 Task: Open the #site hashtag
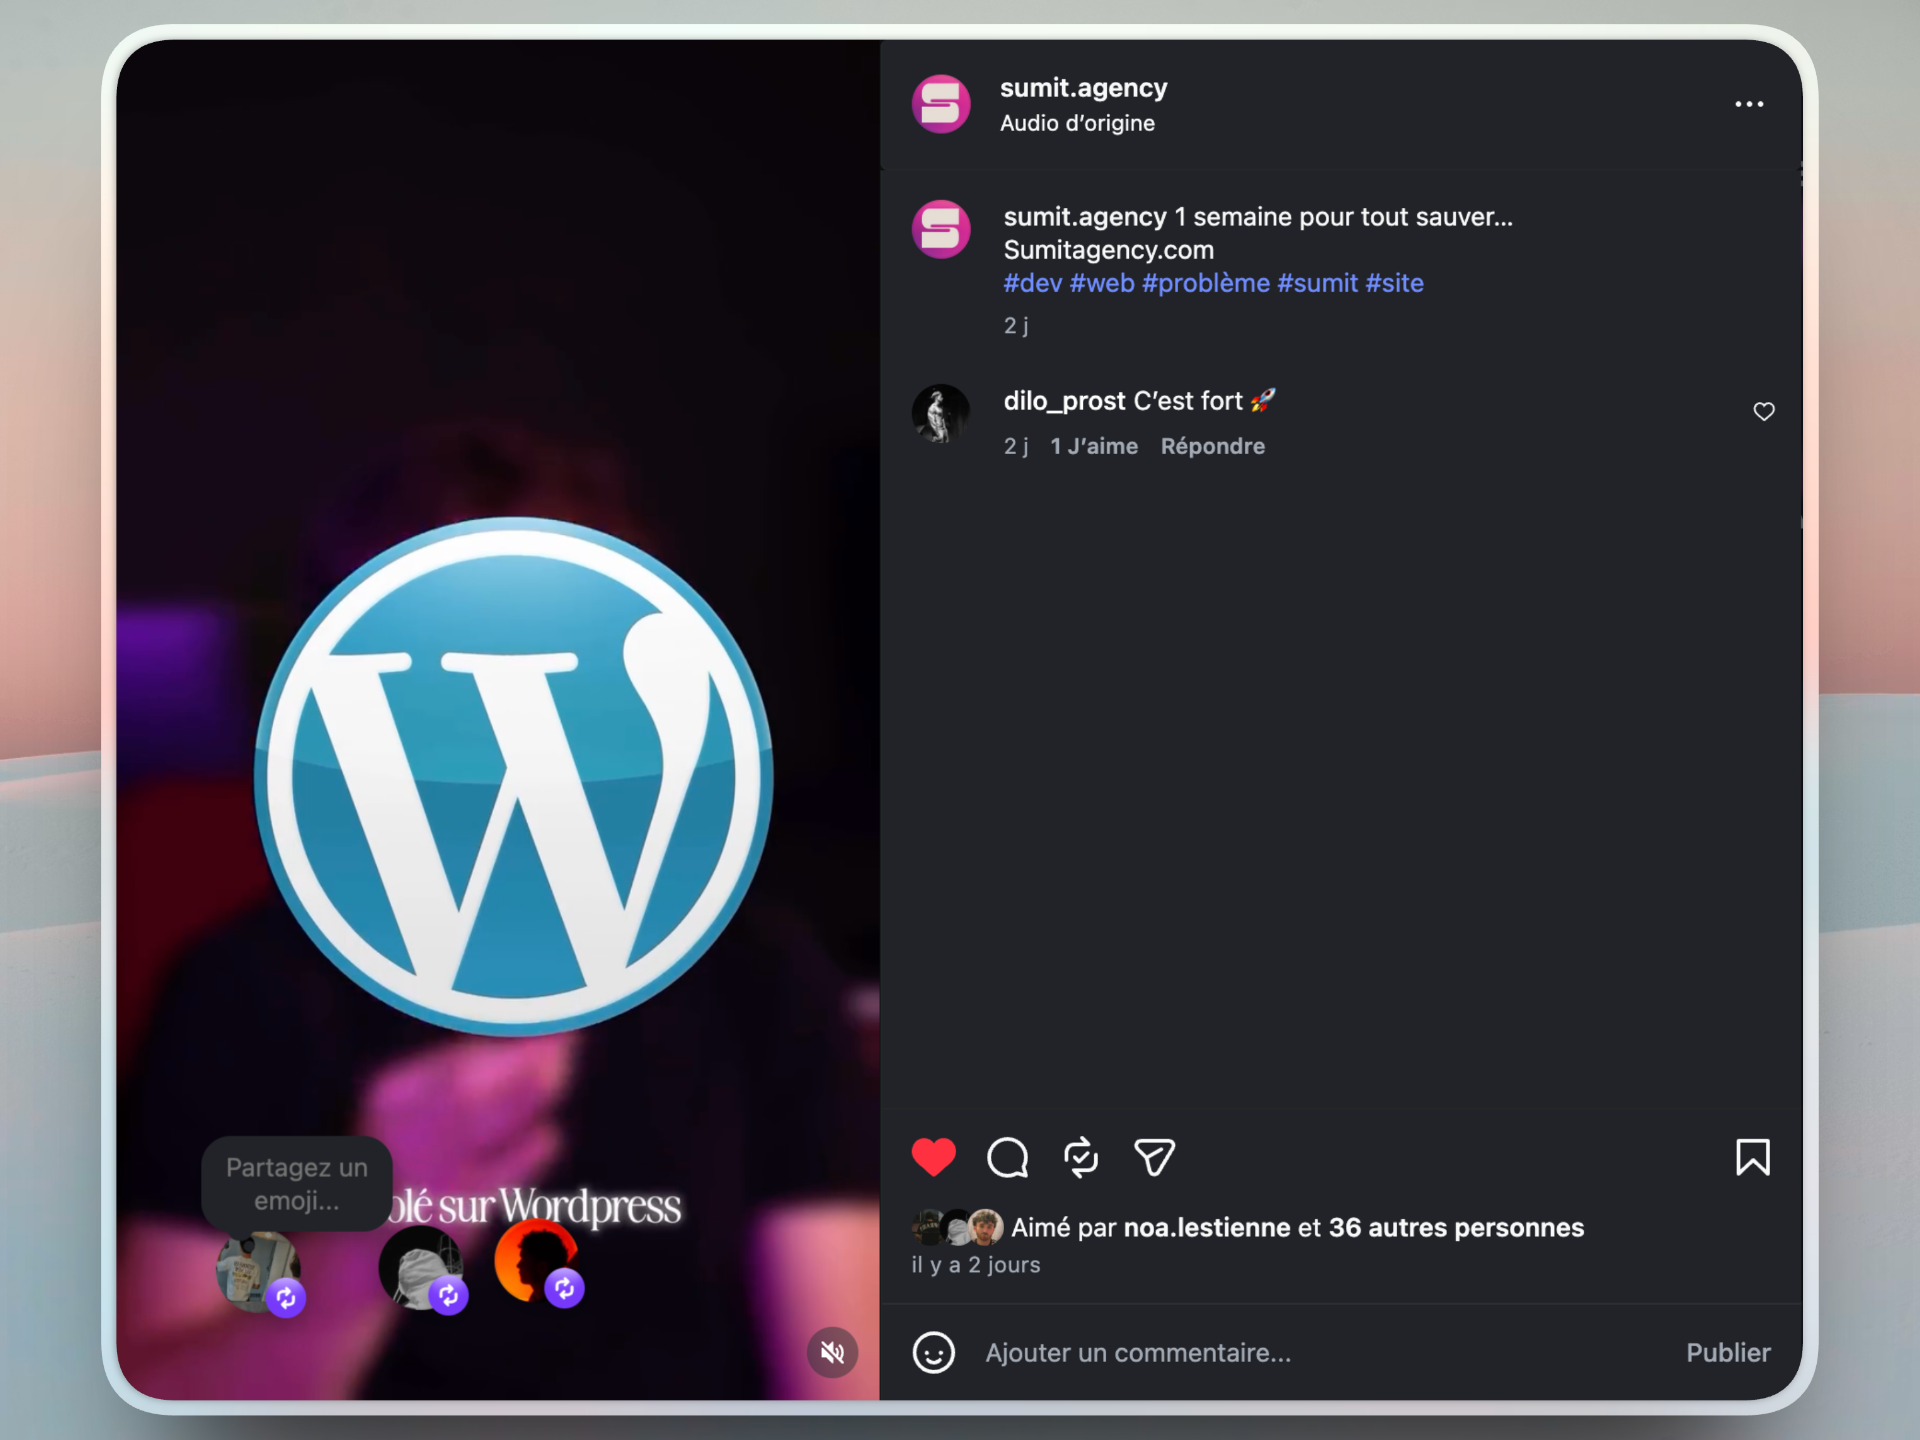click(x=1394, y=283)
